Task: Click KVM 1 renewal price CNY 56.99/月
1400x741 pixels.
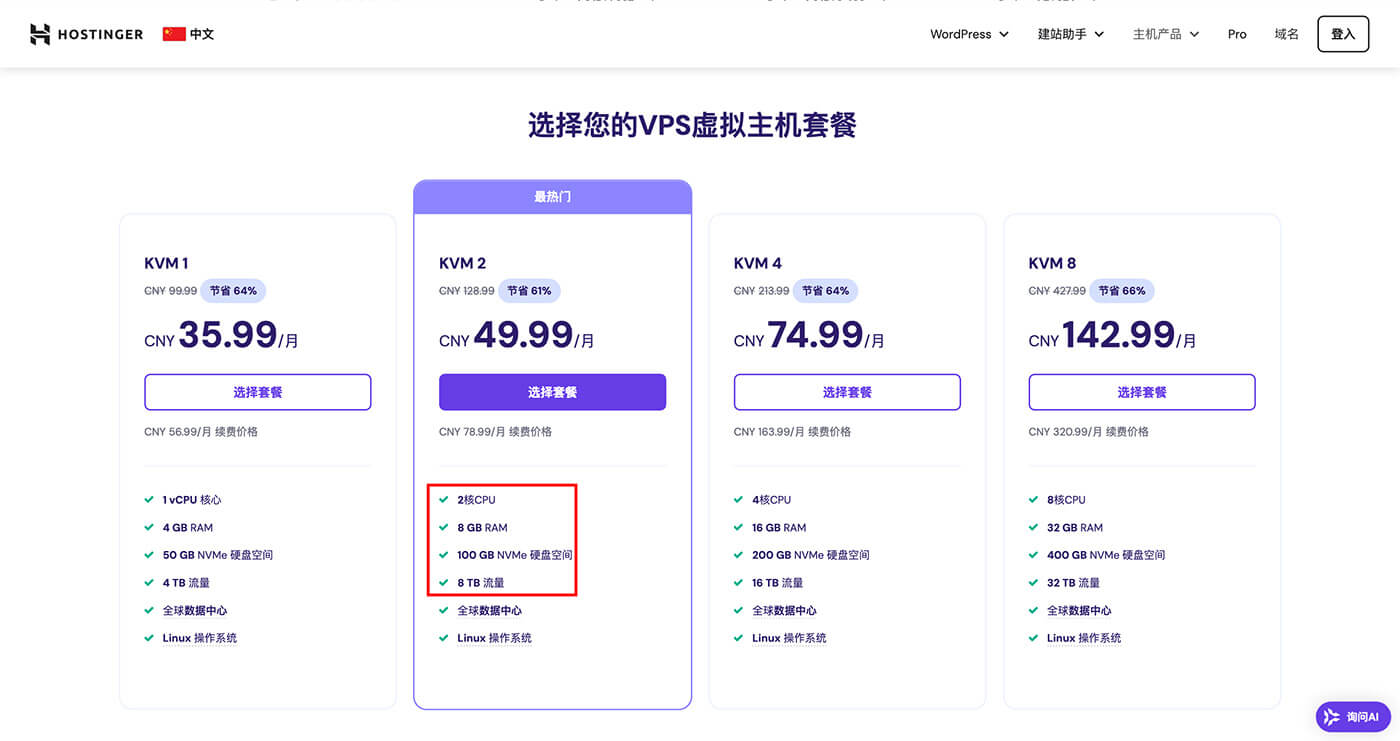Action: pyautogui.click(x=200, y=432)
